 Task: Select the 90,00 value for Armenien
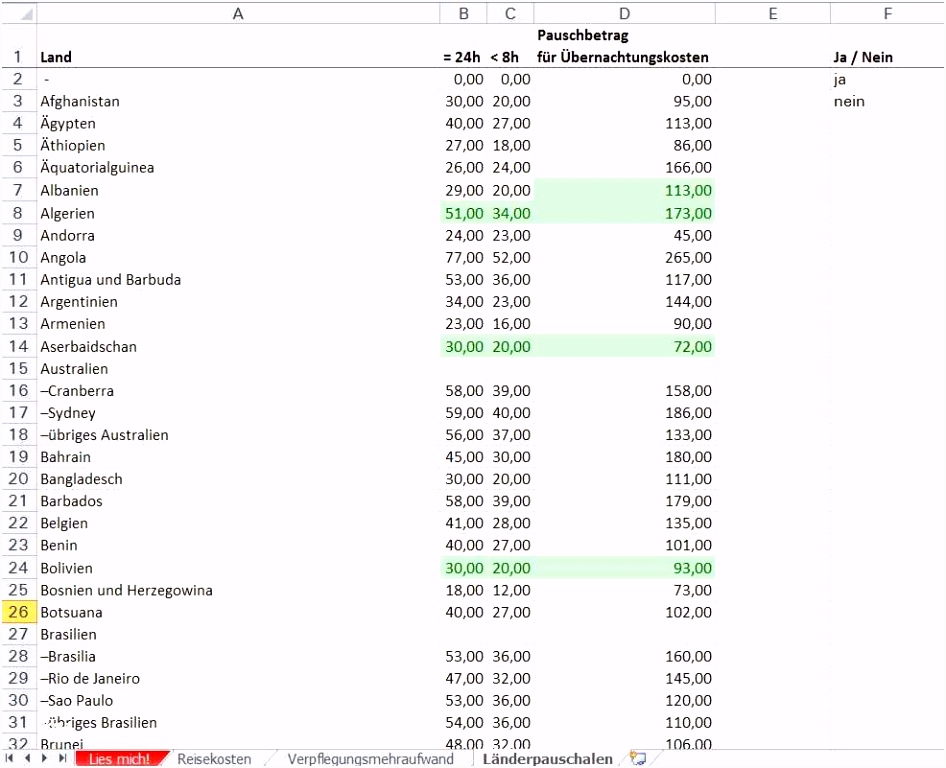624,323
